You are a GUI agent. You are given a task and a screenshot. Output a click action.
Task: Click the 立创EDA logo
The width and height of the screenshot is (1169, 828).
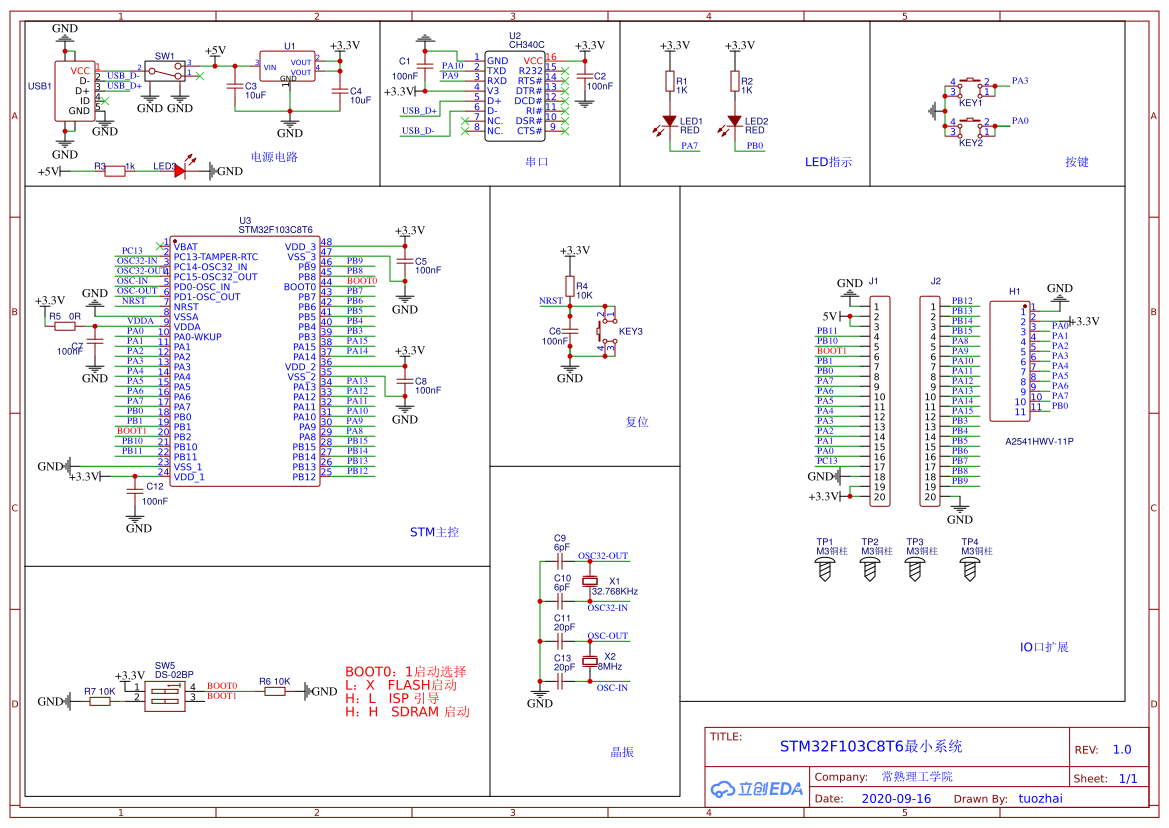tap(757, 789)
